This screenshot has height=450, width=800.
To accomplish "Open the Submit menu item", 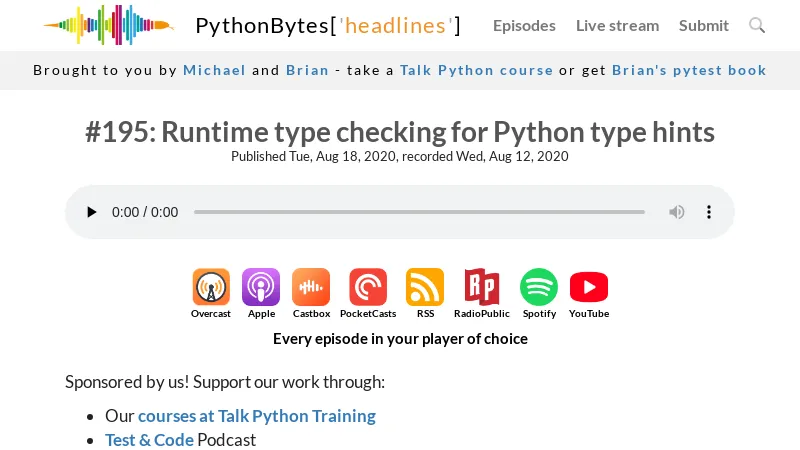I will (x=704, y=25).
